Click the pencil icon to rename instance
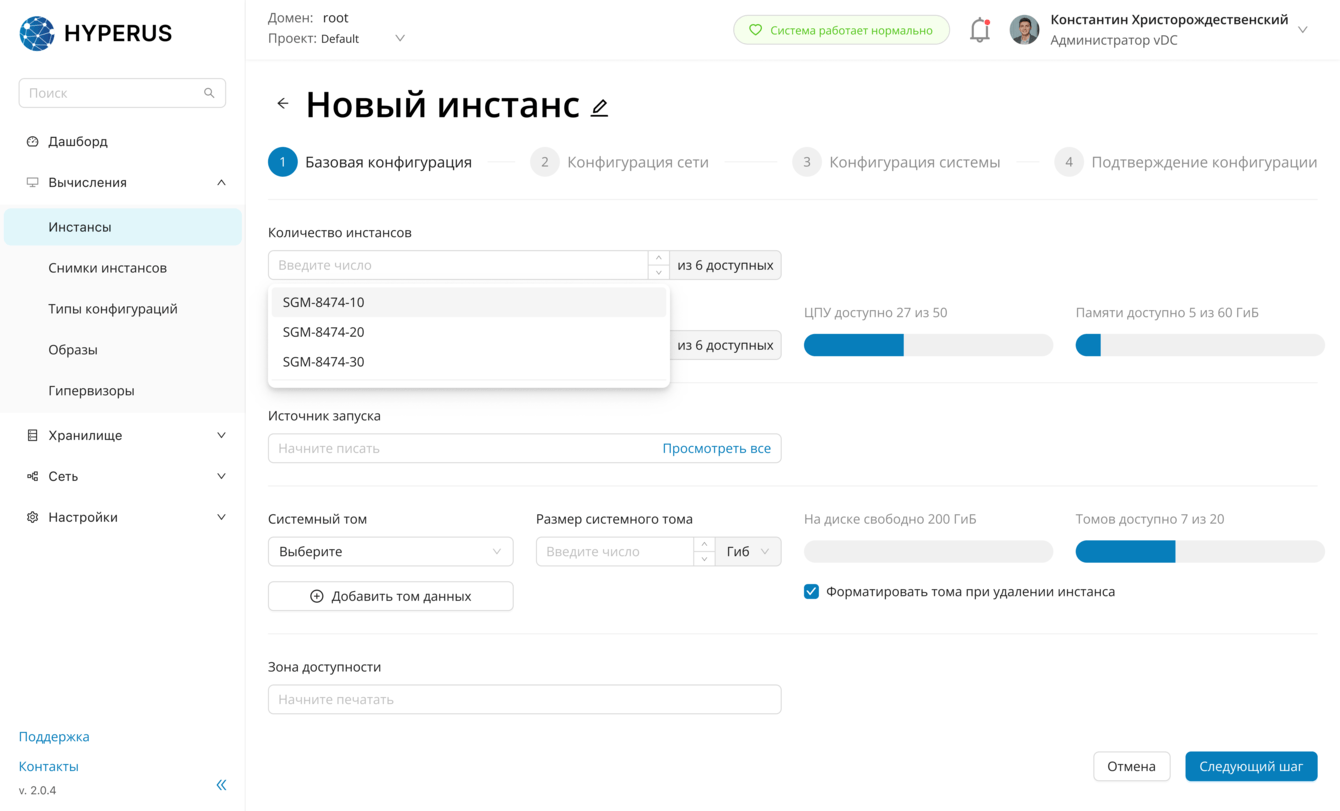Screen dimensions: 1340x811 tap(599, 108)
